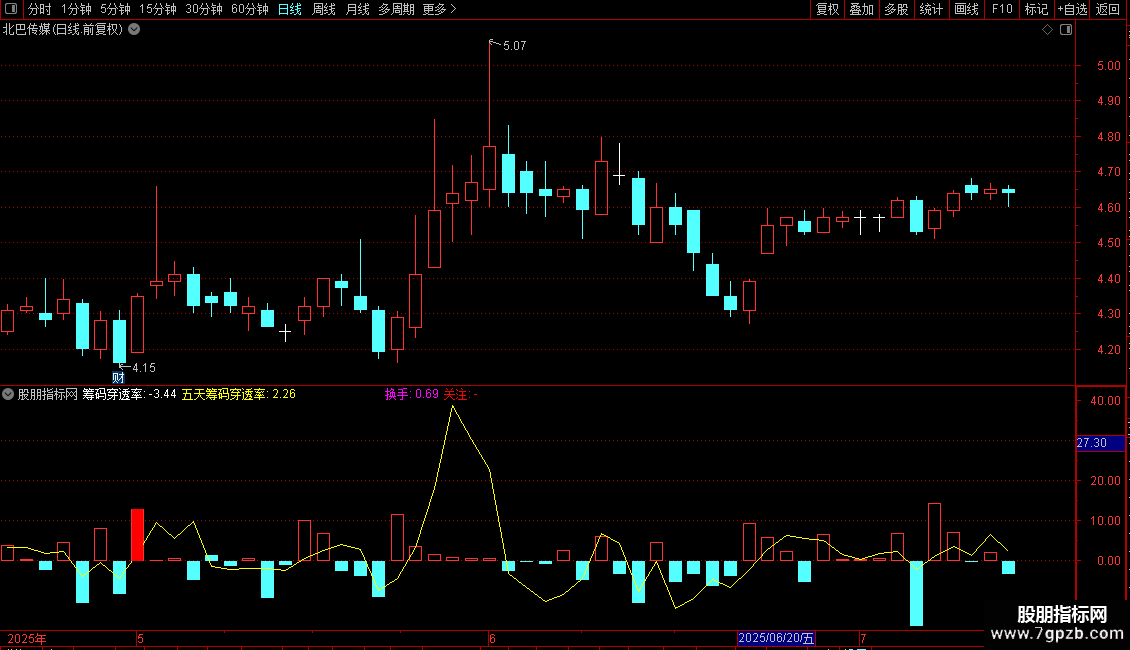Switch to 月线 monthly chart
The width and height of the screenshot is (1130, 650).
tap(357, 9)
